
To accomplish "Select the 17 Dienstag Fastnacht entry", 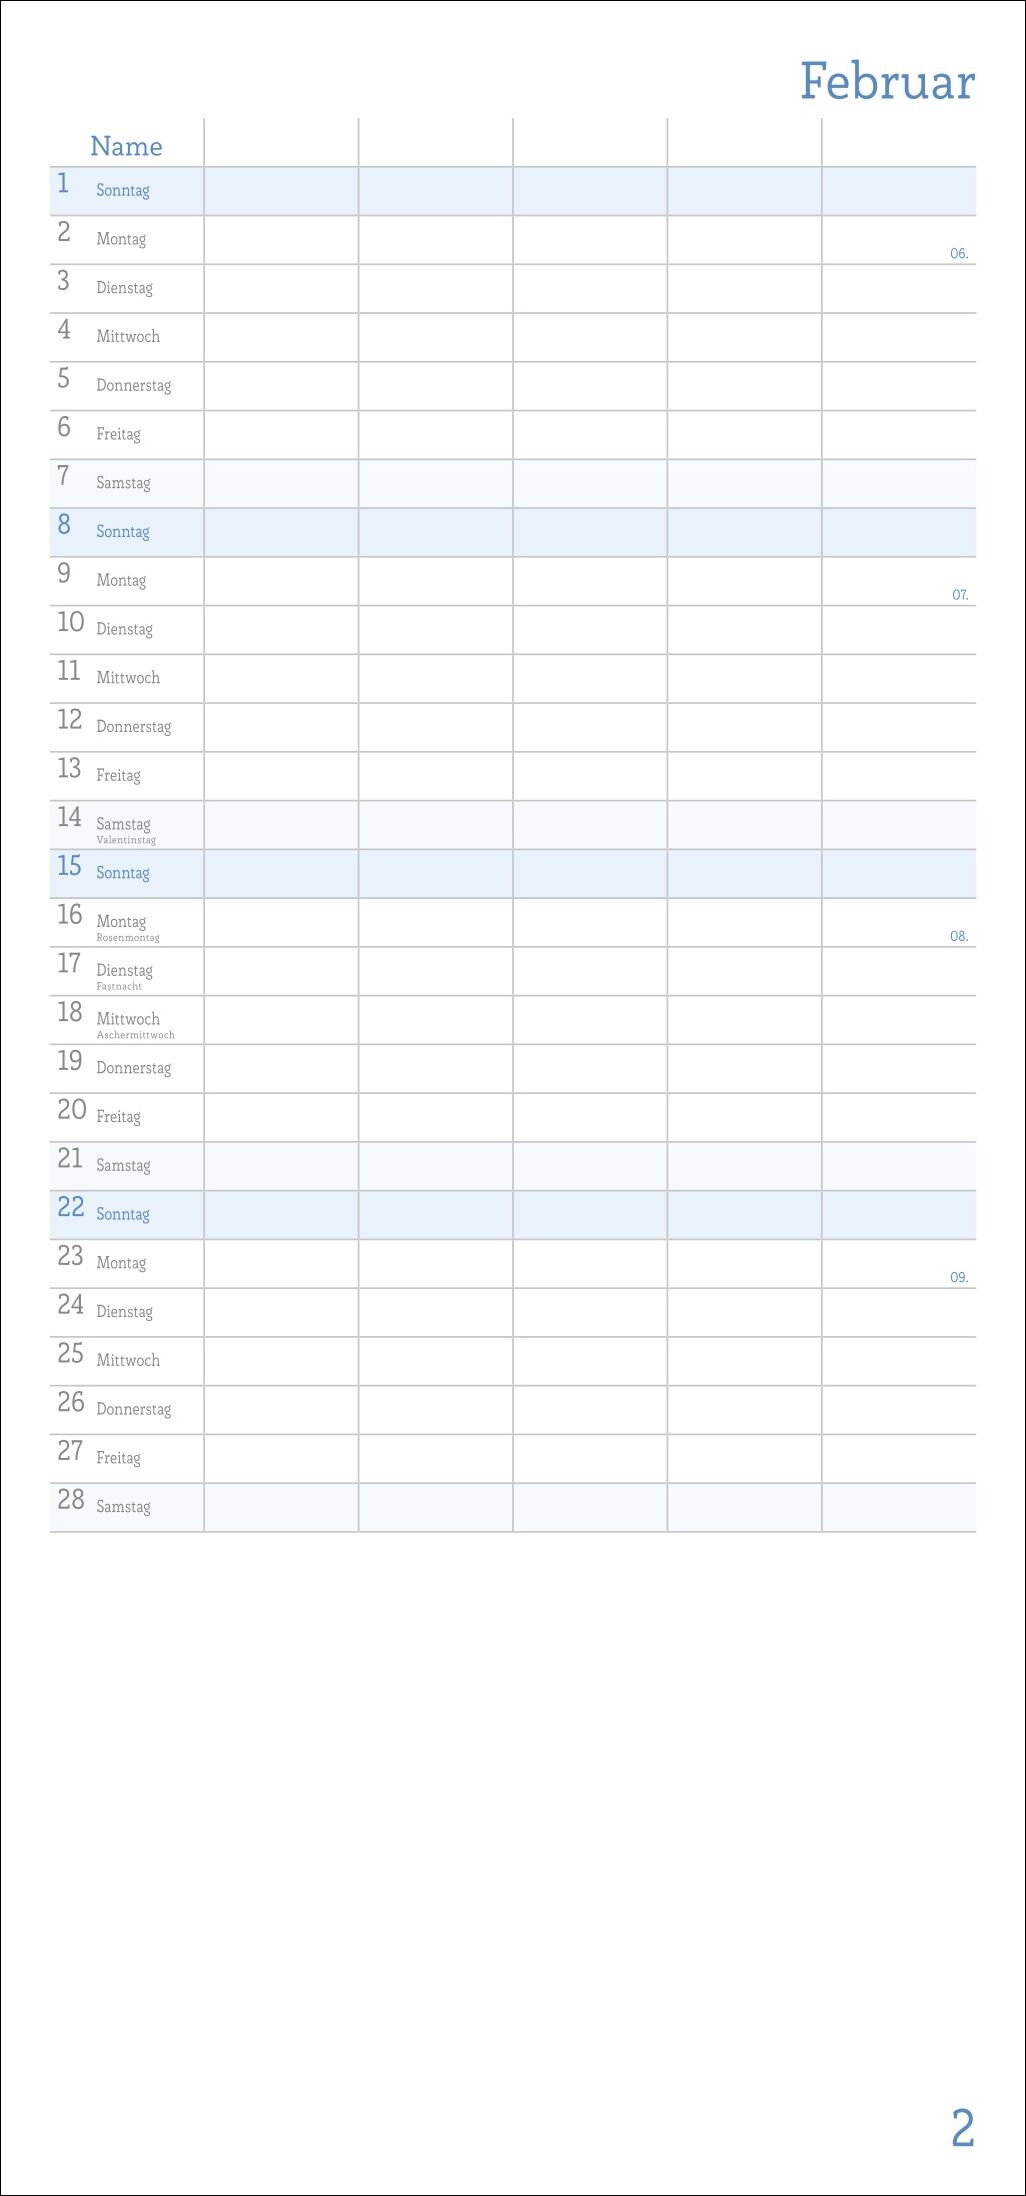I will pos(124,973).
